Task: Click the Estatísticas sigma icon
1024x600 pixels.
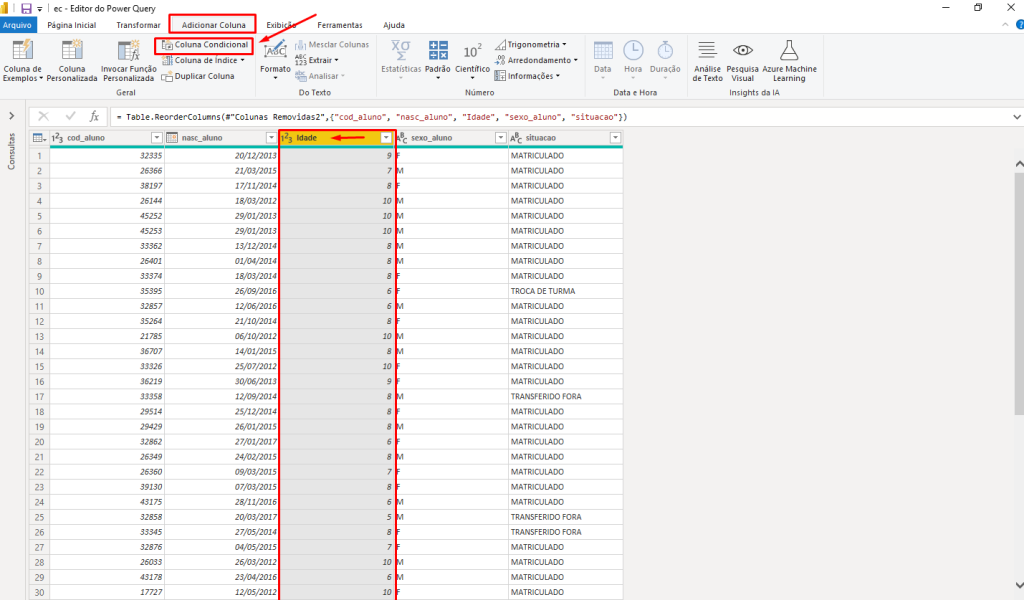Action: (x=400, y=50)
